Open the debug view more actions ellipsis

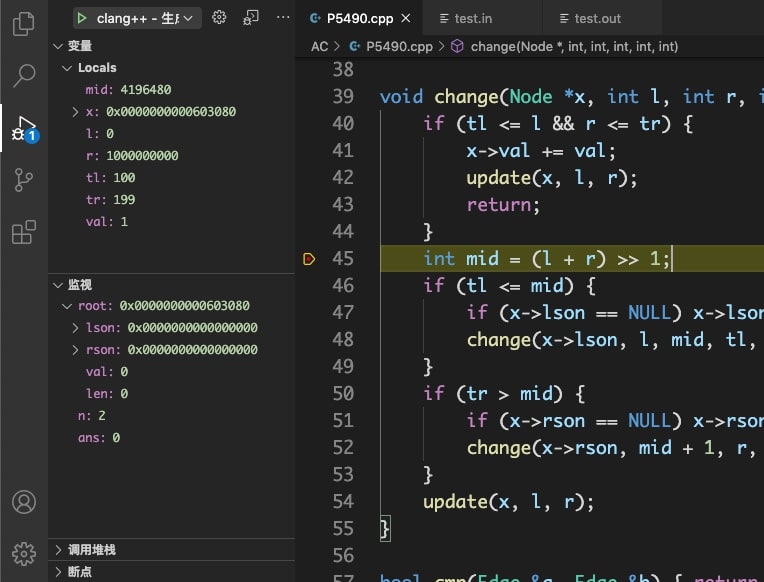(283, 18)
